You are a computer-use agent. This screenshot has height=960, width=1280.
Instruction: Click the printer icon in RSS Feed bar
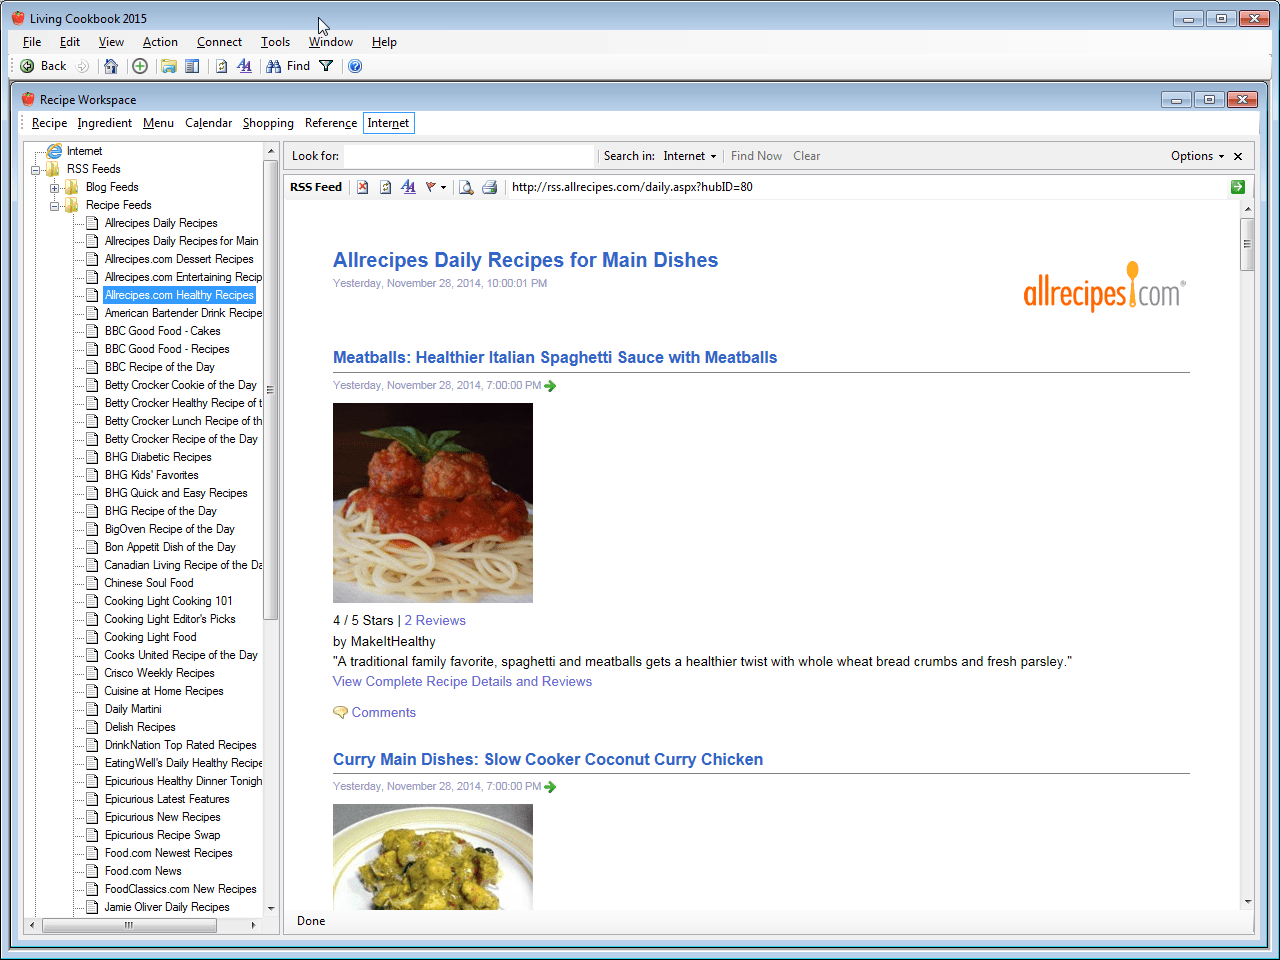[489, 187]
